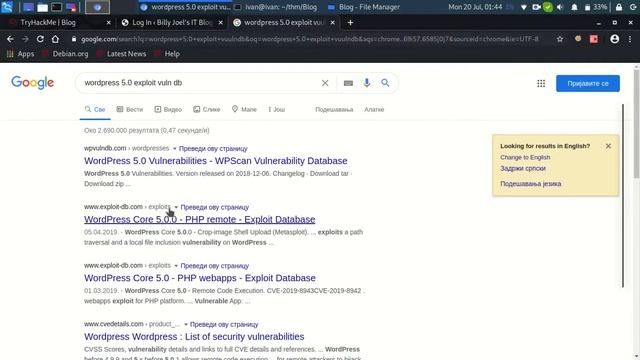Go to the browser home page

click(55, 39)
